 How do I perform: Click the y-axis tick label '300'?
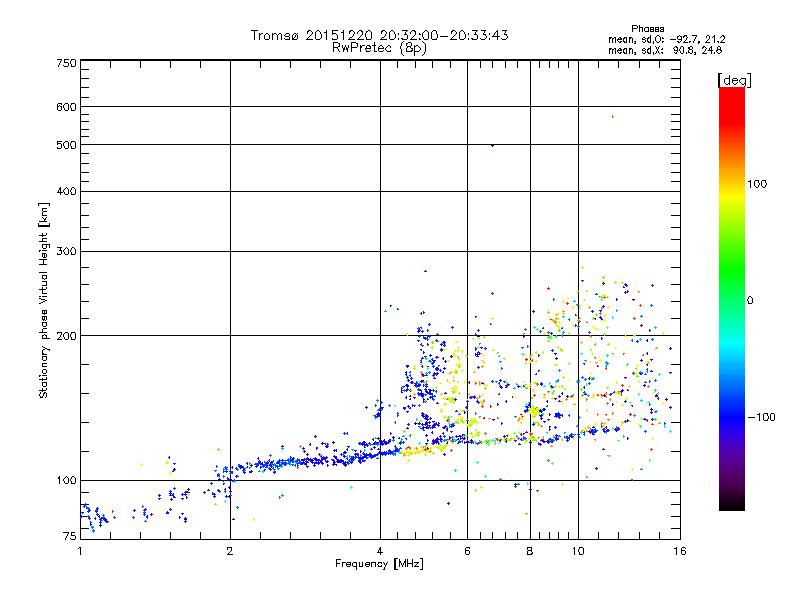pyautogui.click(x=67, y=252)
